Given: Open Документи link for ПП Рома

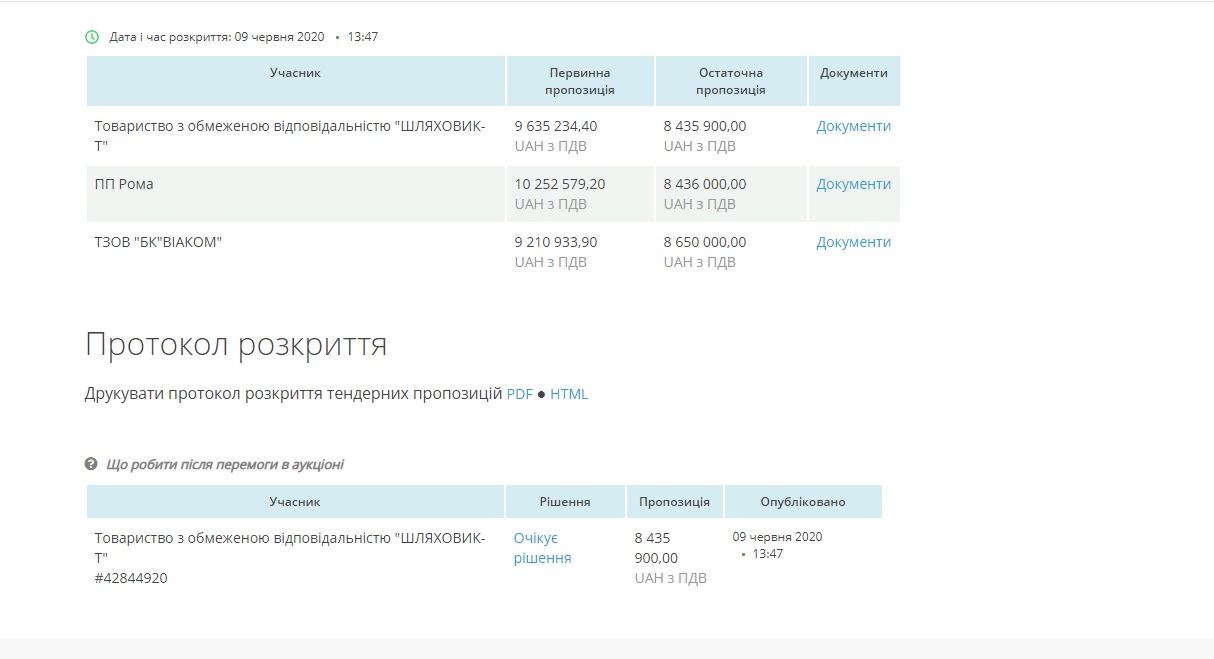Looking at the screenshot, I should point(853,184).
